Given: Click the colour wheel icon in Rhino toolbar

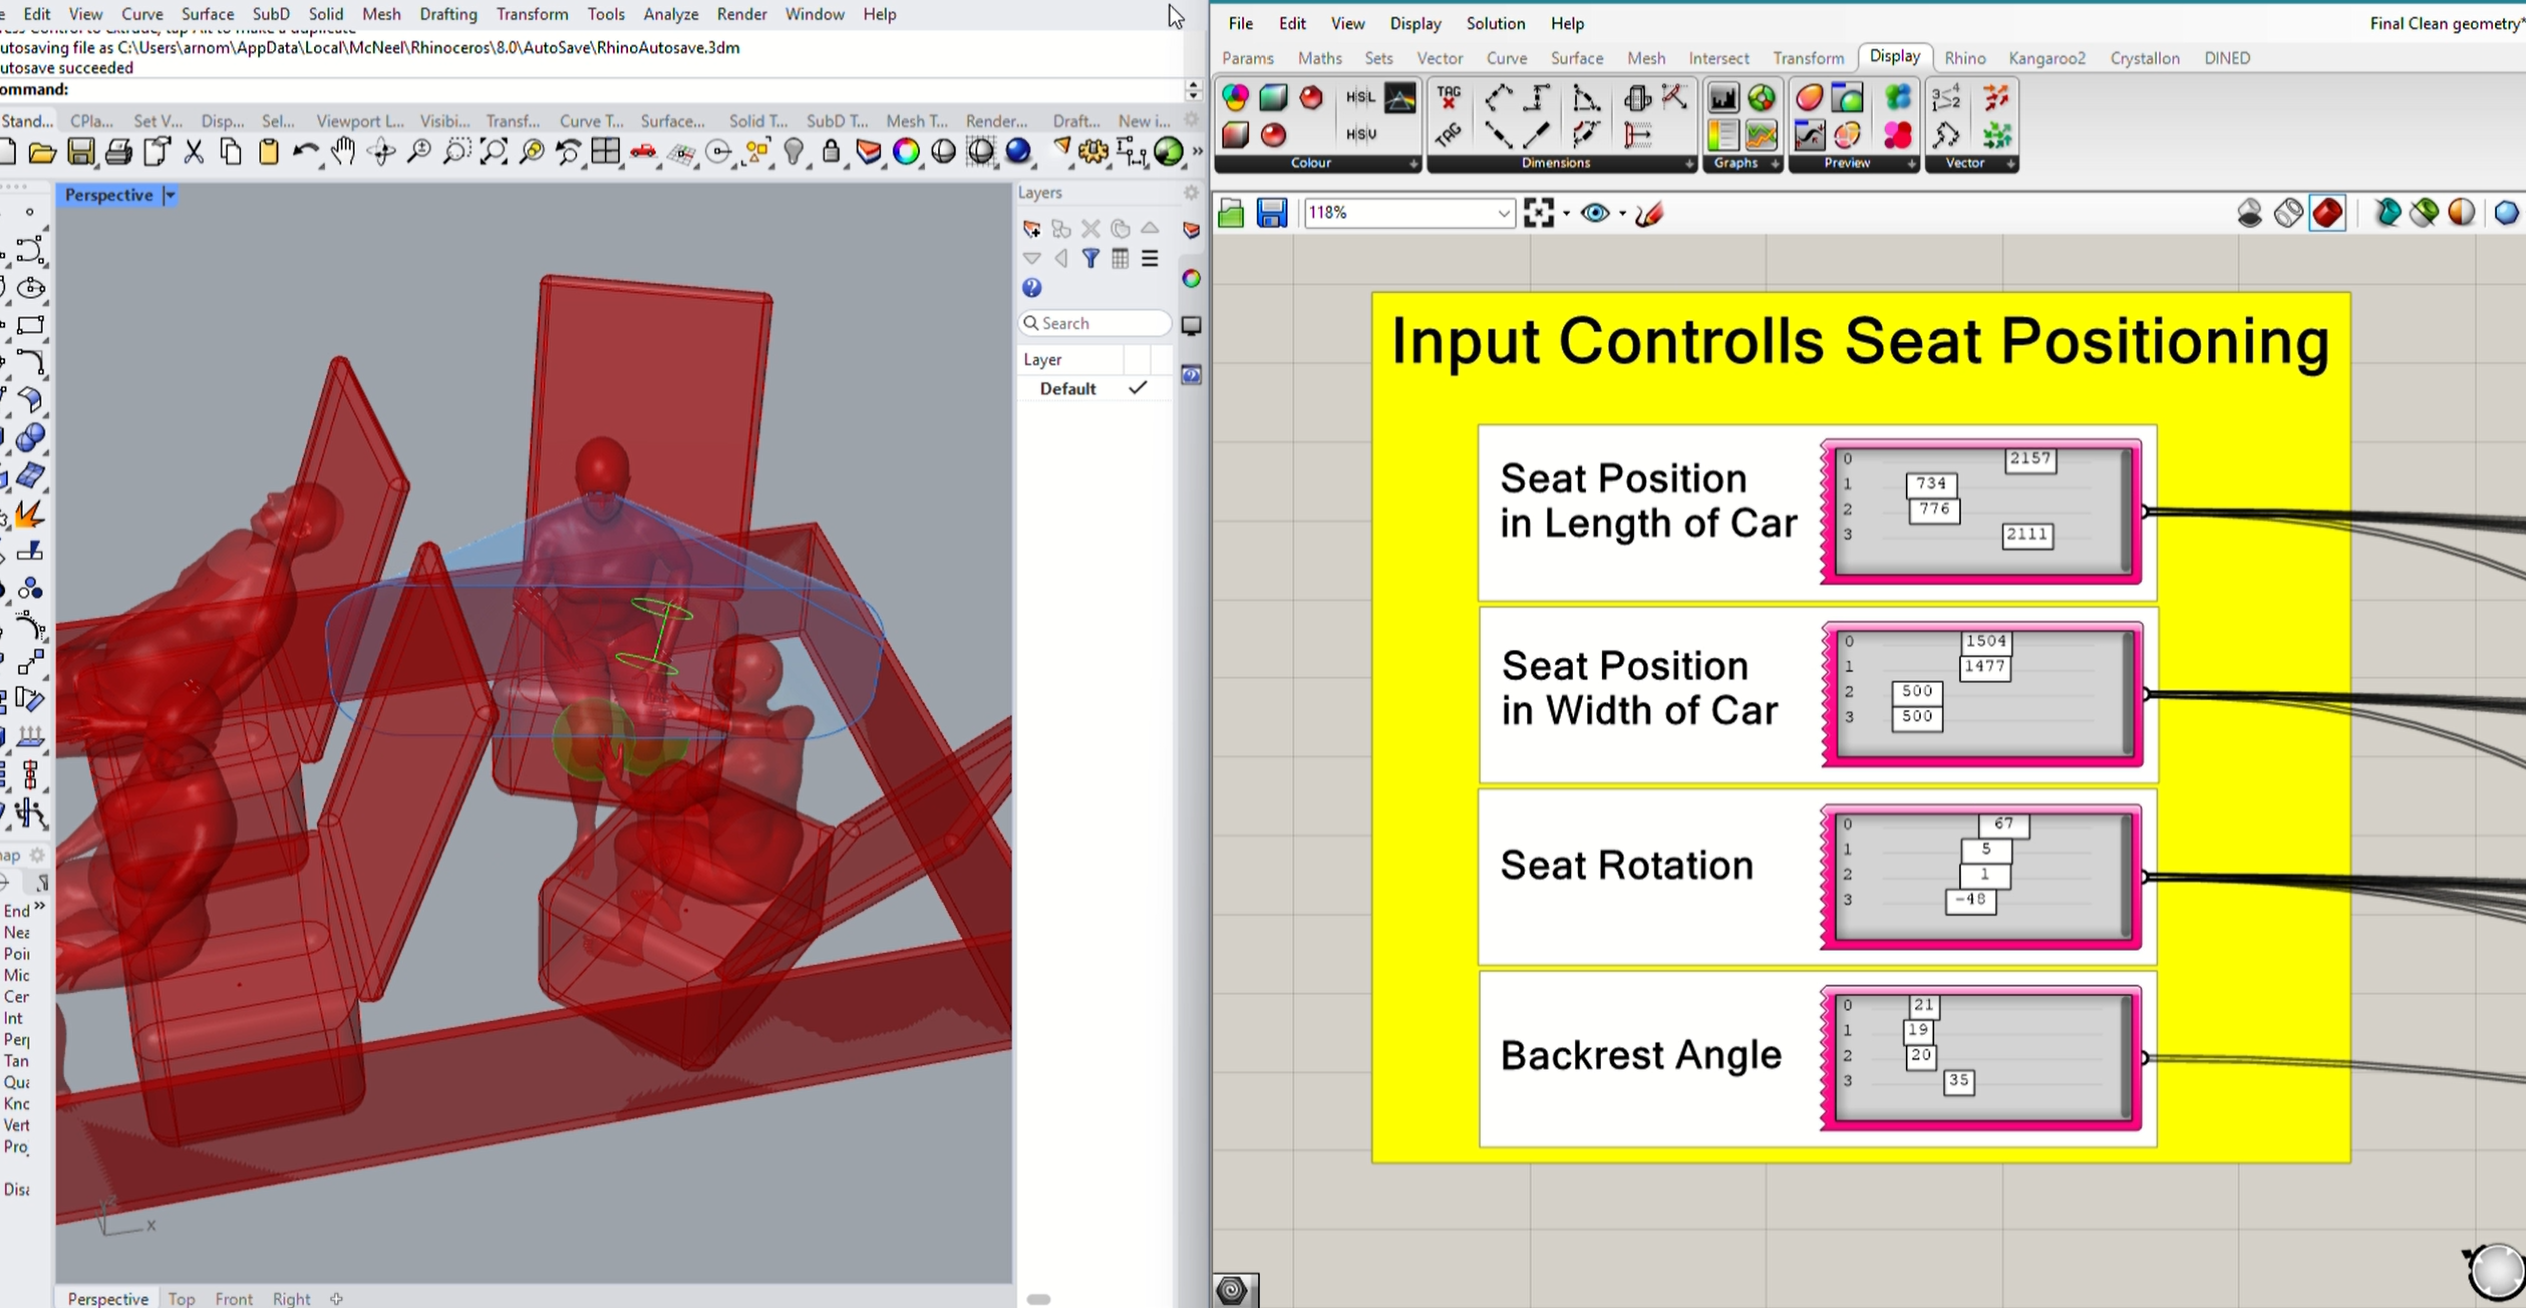Looking at the screenshot, I should point(906,152).
